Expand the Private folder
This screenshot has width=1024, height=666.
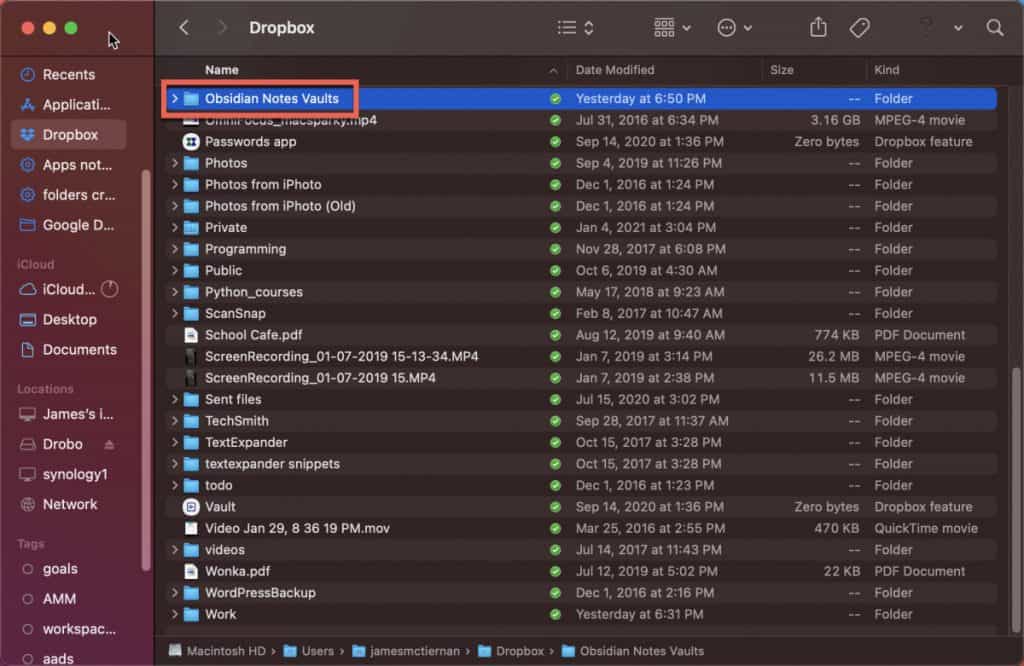(174, 227)
